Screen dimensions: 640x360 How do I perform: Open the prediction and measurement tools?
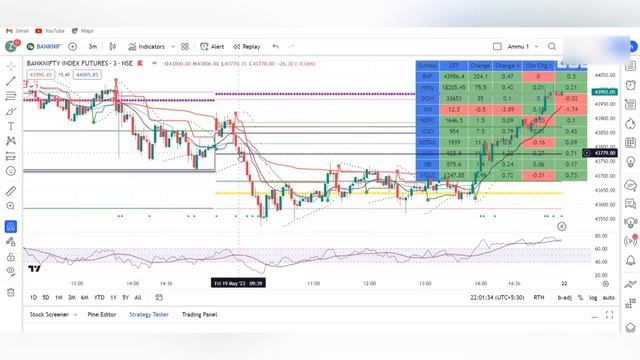pyautogui.click(x=11, y=156)
